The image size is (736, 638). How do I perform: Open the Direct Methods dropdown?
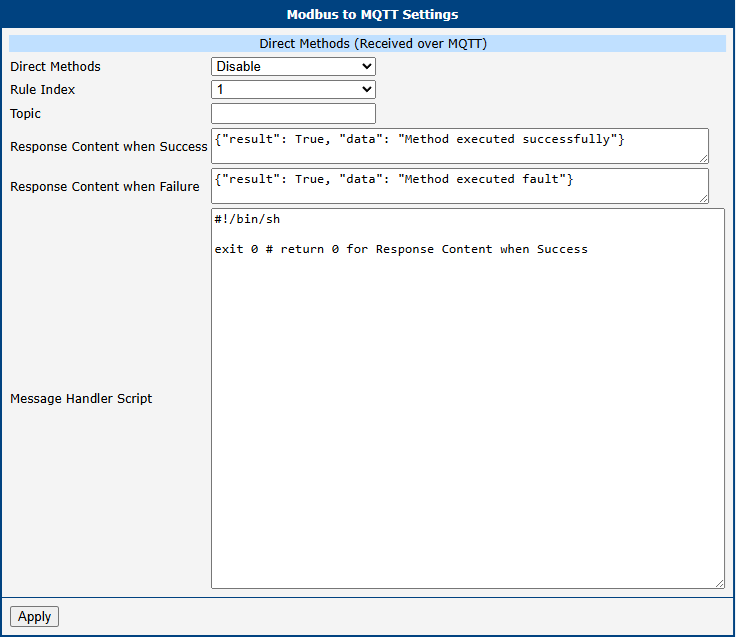[x=293, y=67]
